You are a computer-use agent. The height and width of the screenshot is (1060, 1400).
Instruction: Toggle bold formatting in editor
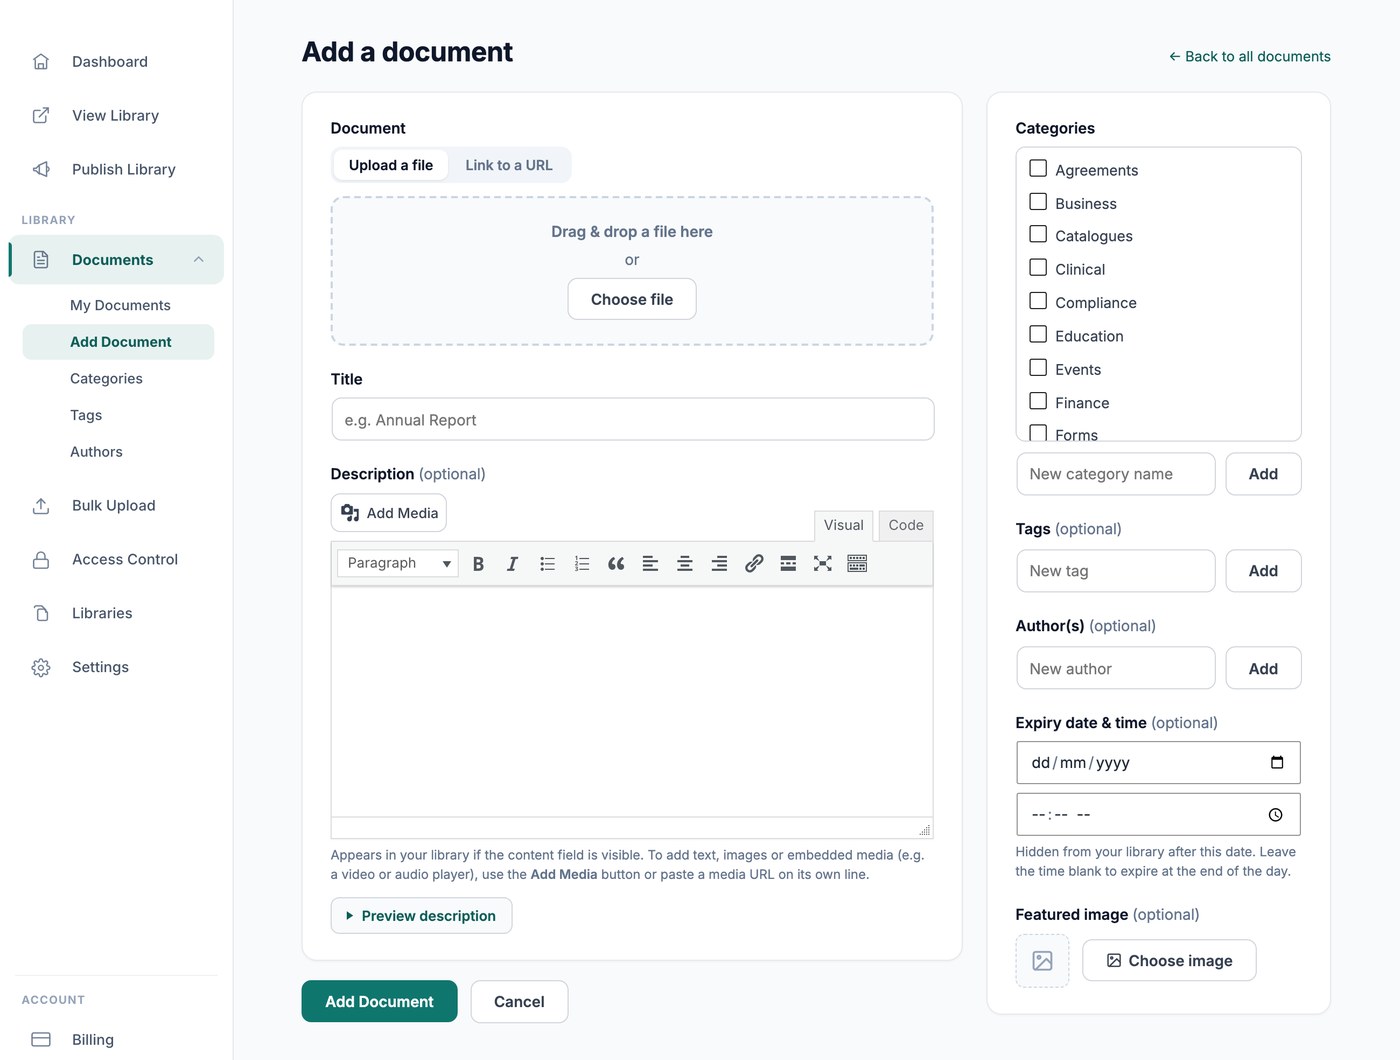point(478,564)
